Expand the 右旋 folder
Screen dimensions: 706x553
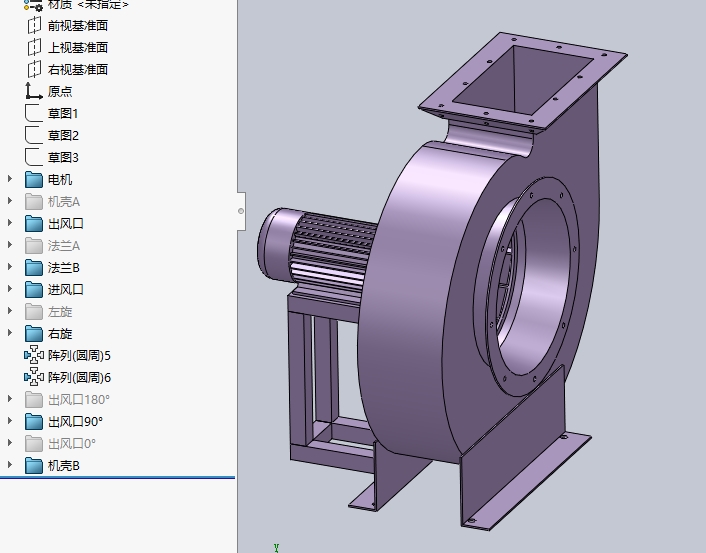coord(10,333)
